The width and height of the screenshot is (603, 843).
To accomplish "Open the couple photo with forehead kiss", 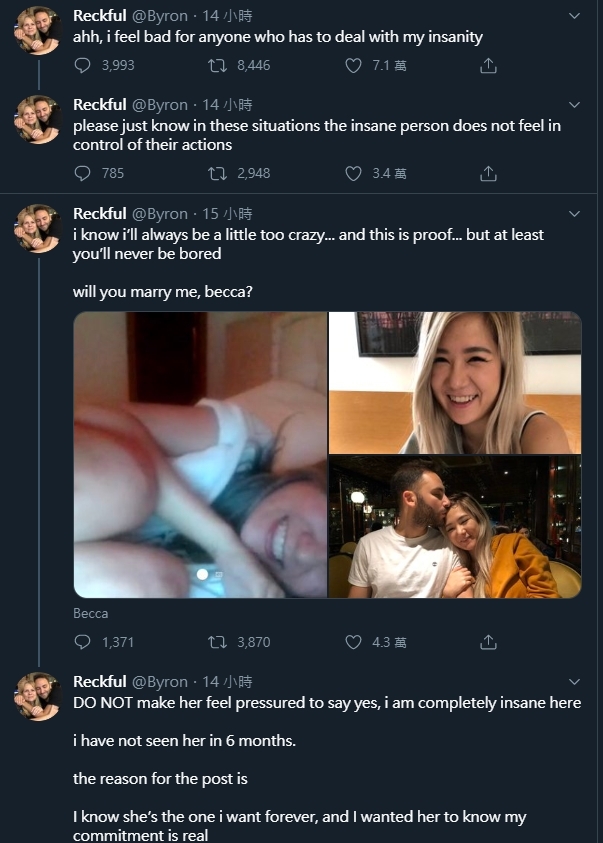I will [x=455, y=527].
